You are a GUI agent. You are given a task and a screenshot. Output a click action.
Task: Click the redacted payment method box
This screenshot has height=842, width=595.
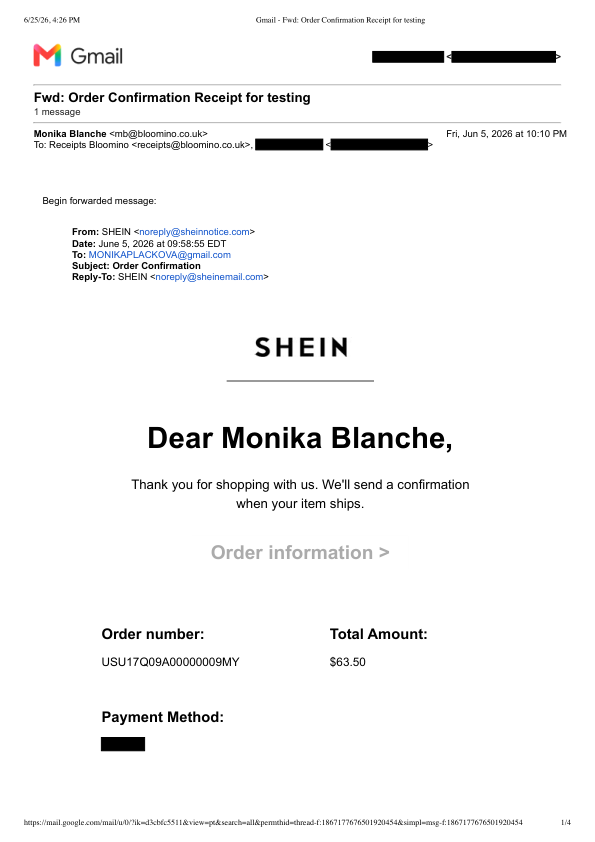(x=123, y=744)
